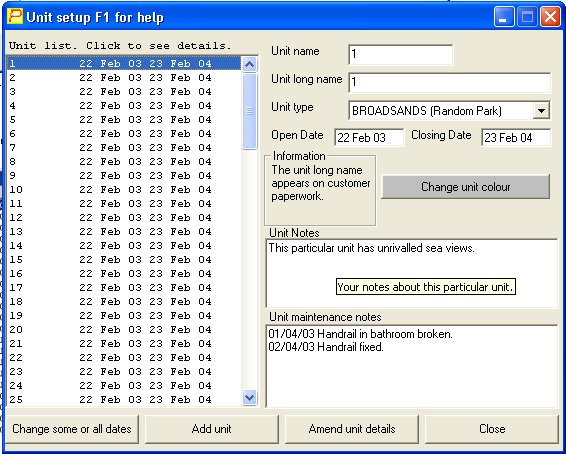Minimize the Unit setup window

[x=504, y=17]
